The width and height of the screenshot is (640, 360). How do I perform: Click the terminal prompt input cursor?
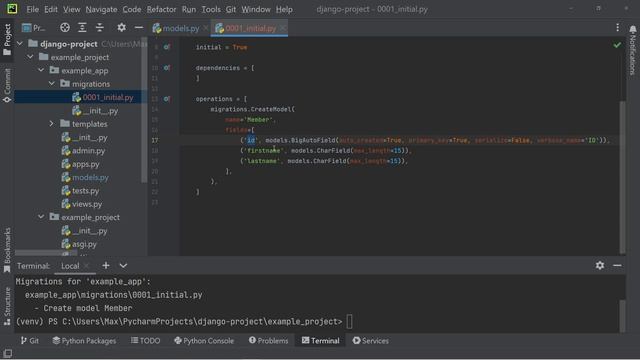click(349, 322)
